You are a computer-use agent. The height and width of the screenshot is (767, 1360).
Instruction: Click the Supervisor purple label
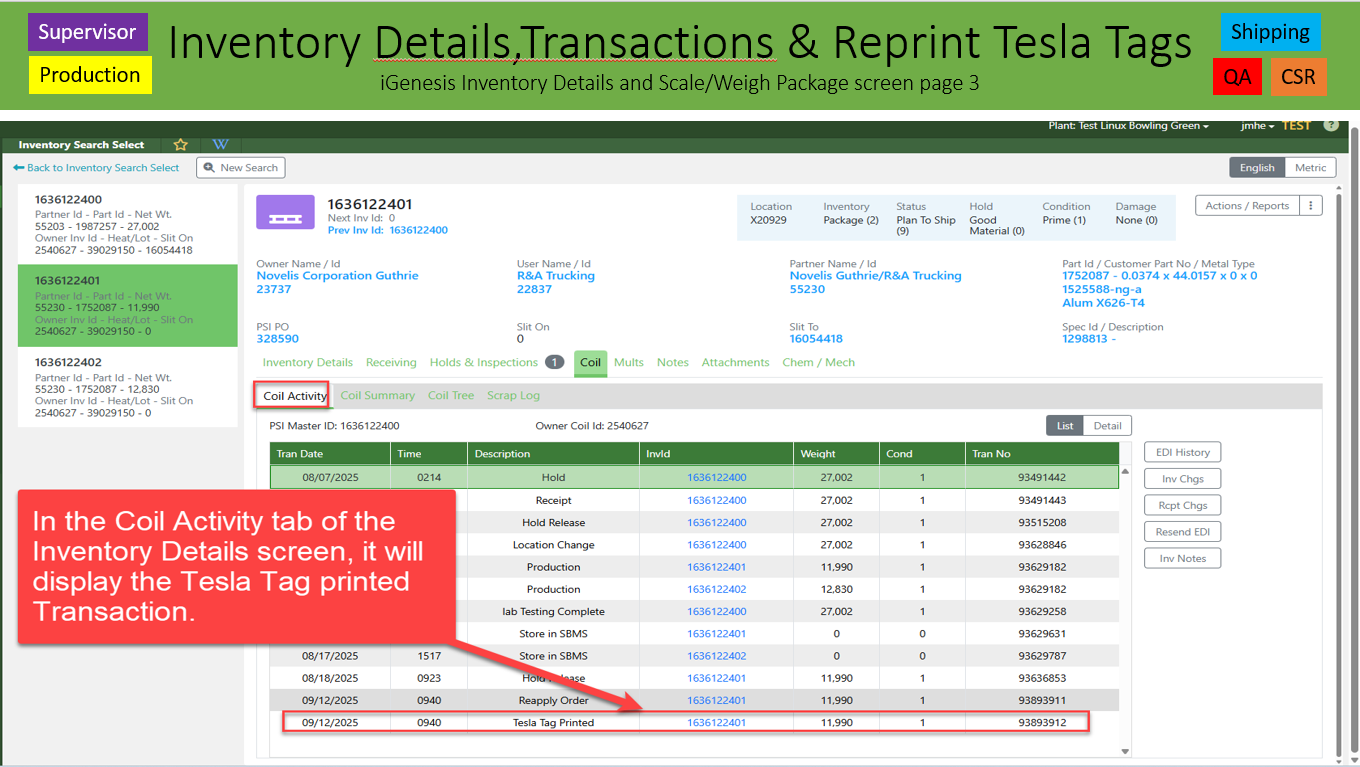[87, 32]
